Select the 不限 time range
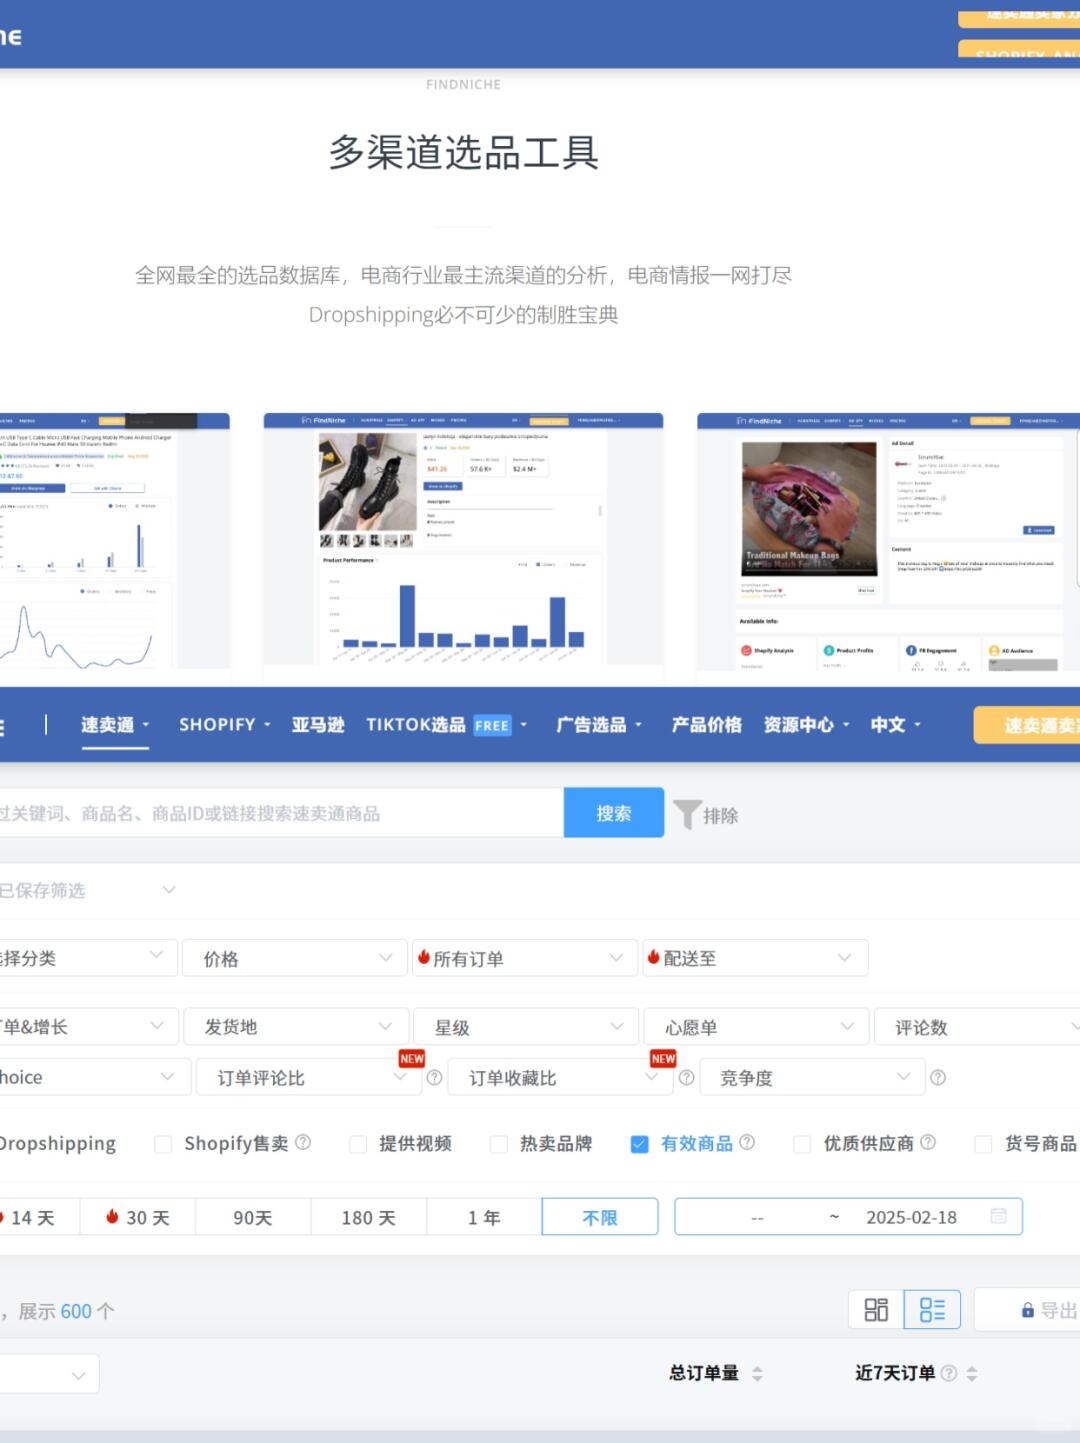Viewport: 1080px width, 1443px height. click(600, 1217)
